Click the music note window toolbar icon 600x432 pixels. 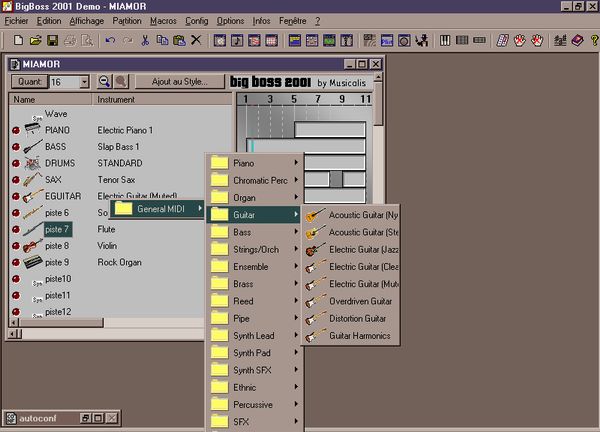(x=237, y=40)
